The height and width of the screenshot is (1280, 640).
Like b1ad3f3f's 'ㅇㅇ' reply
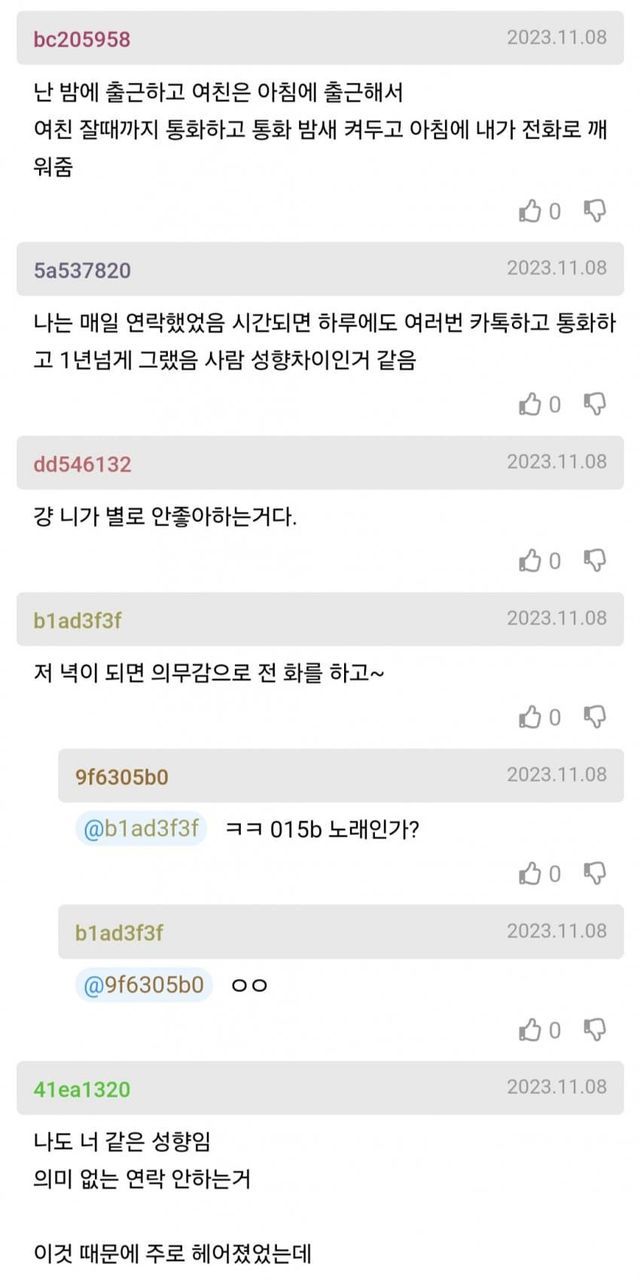[x=530, y=1030]
